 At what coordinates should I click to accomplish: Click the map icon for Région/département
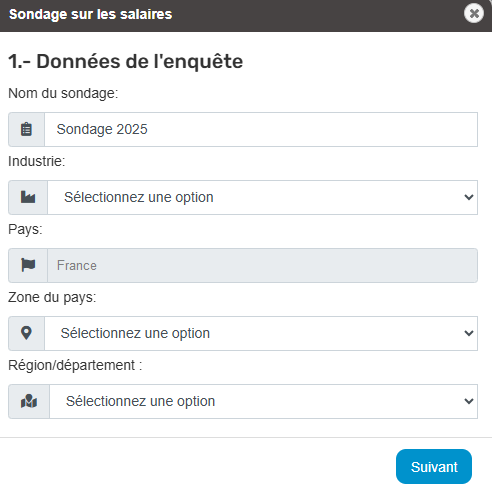coord(29,401)
